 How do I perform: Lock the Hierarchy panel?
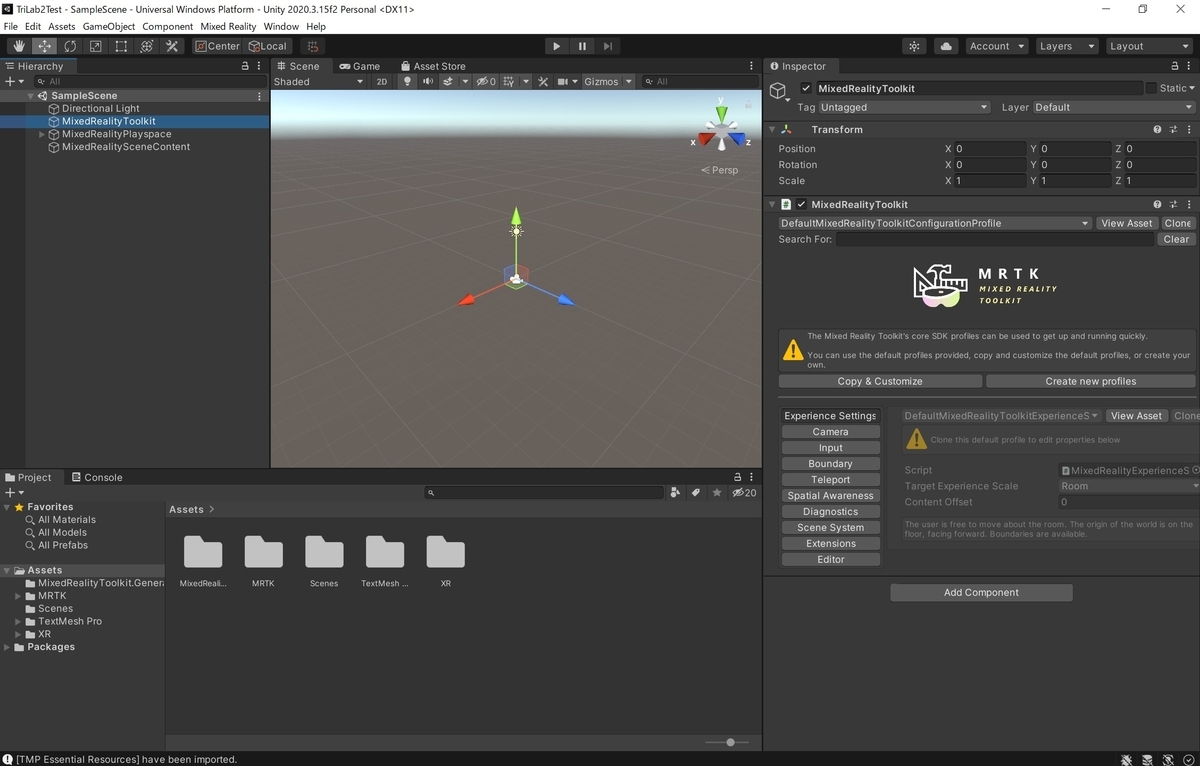[x=245, y=66]
